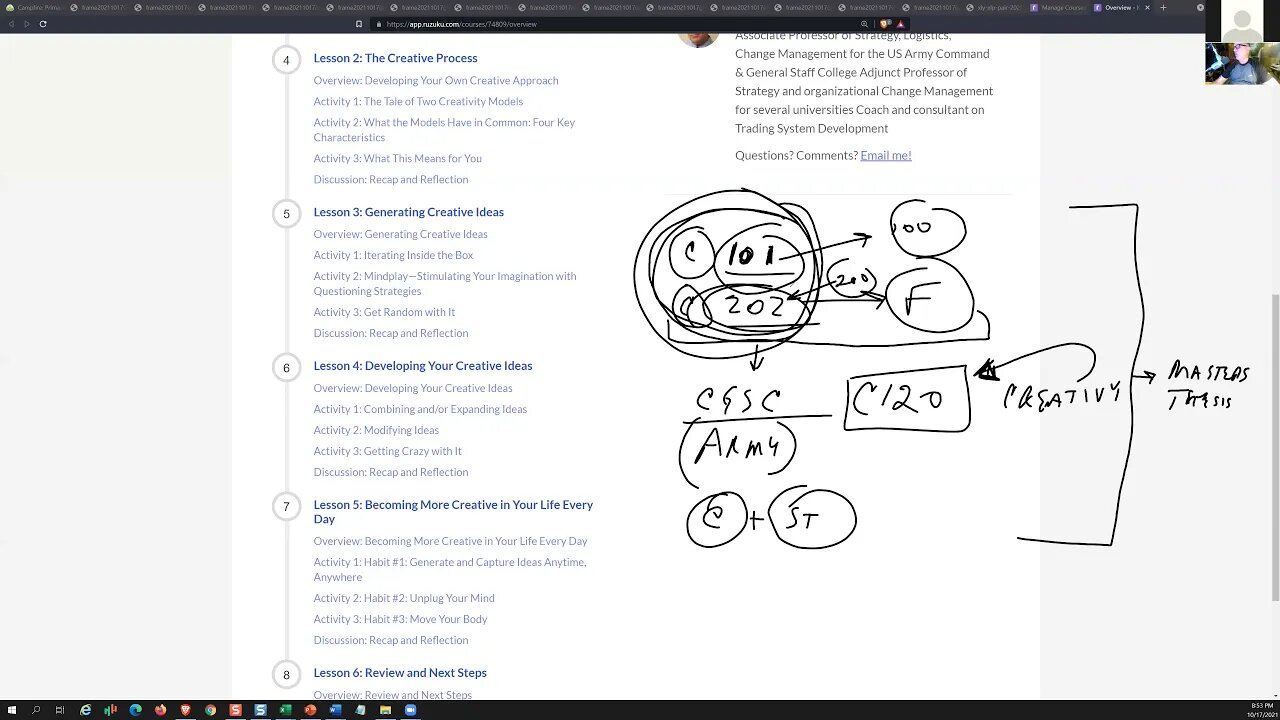Open Lesson 5 Discussion: Recap and Reflection
Viewport: 1280px width, 720px height.
pyautogui.click(x=390, y=640)
